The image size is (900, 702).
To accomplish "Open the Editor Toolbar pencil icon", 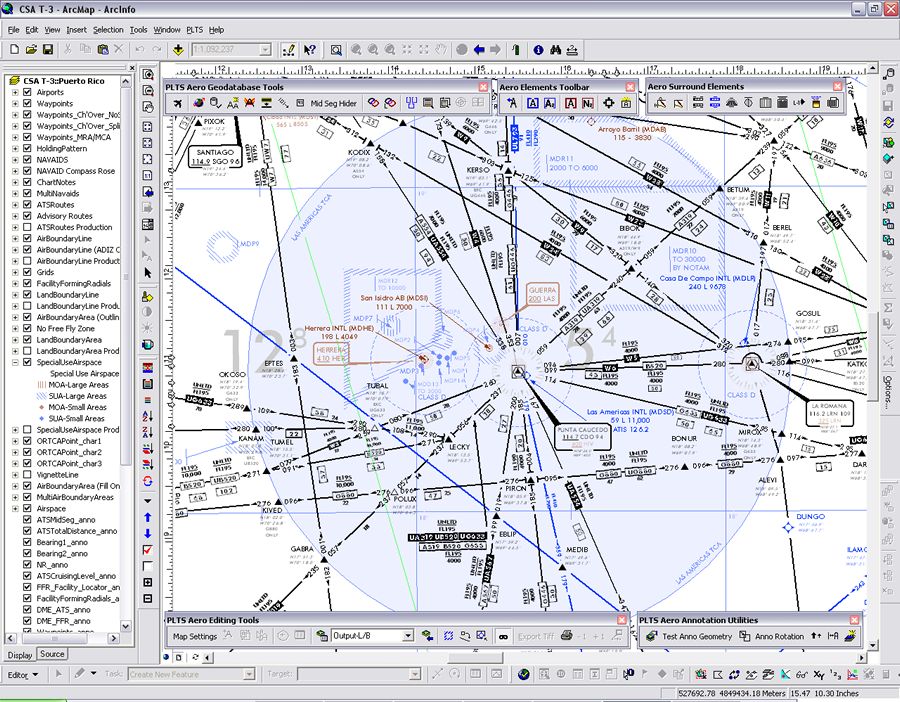I will (289, 49).
